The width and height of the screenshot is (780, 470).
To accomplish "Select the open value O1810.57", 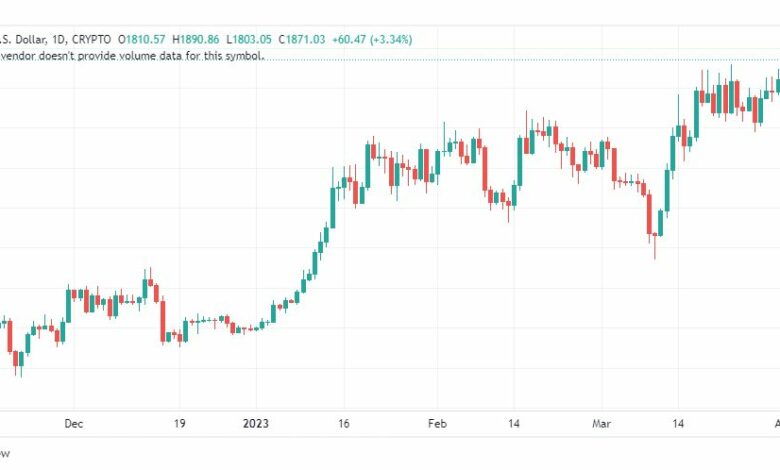I will pyautogui.click(x=141, y=39).
